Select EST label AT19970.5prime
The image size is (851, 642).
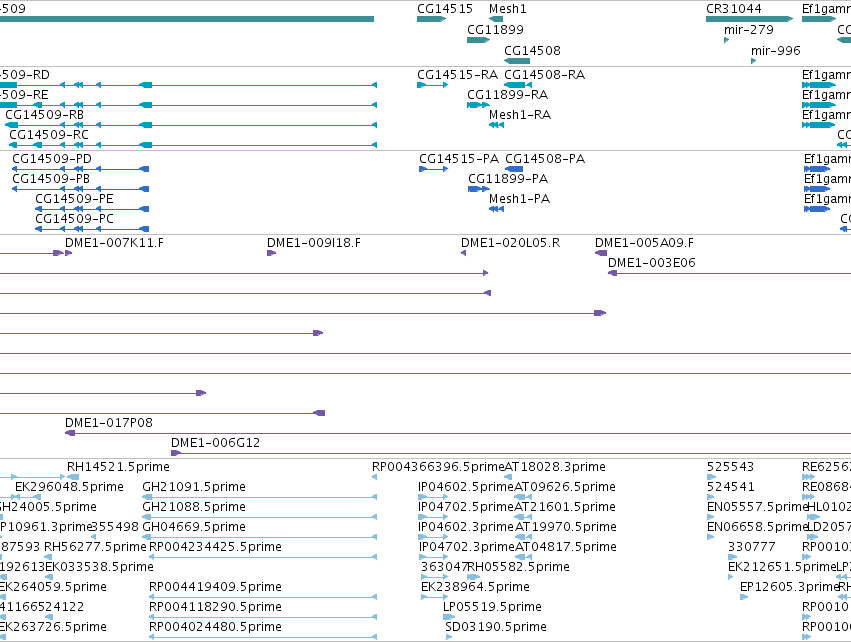pyautogui.click(x=566, y=527)
